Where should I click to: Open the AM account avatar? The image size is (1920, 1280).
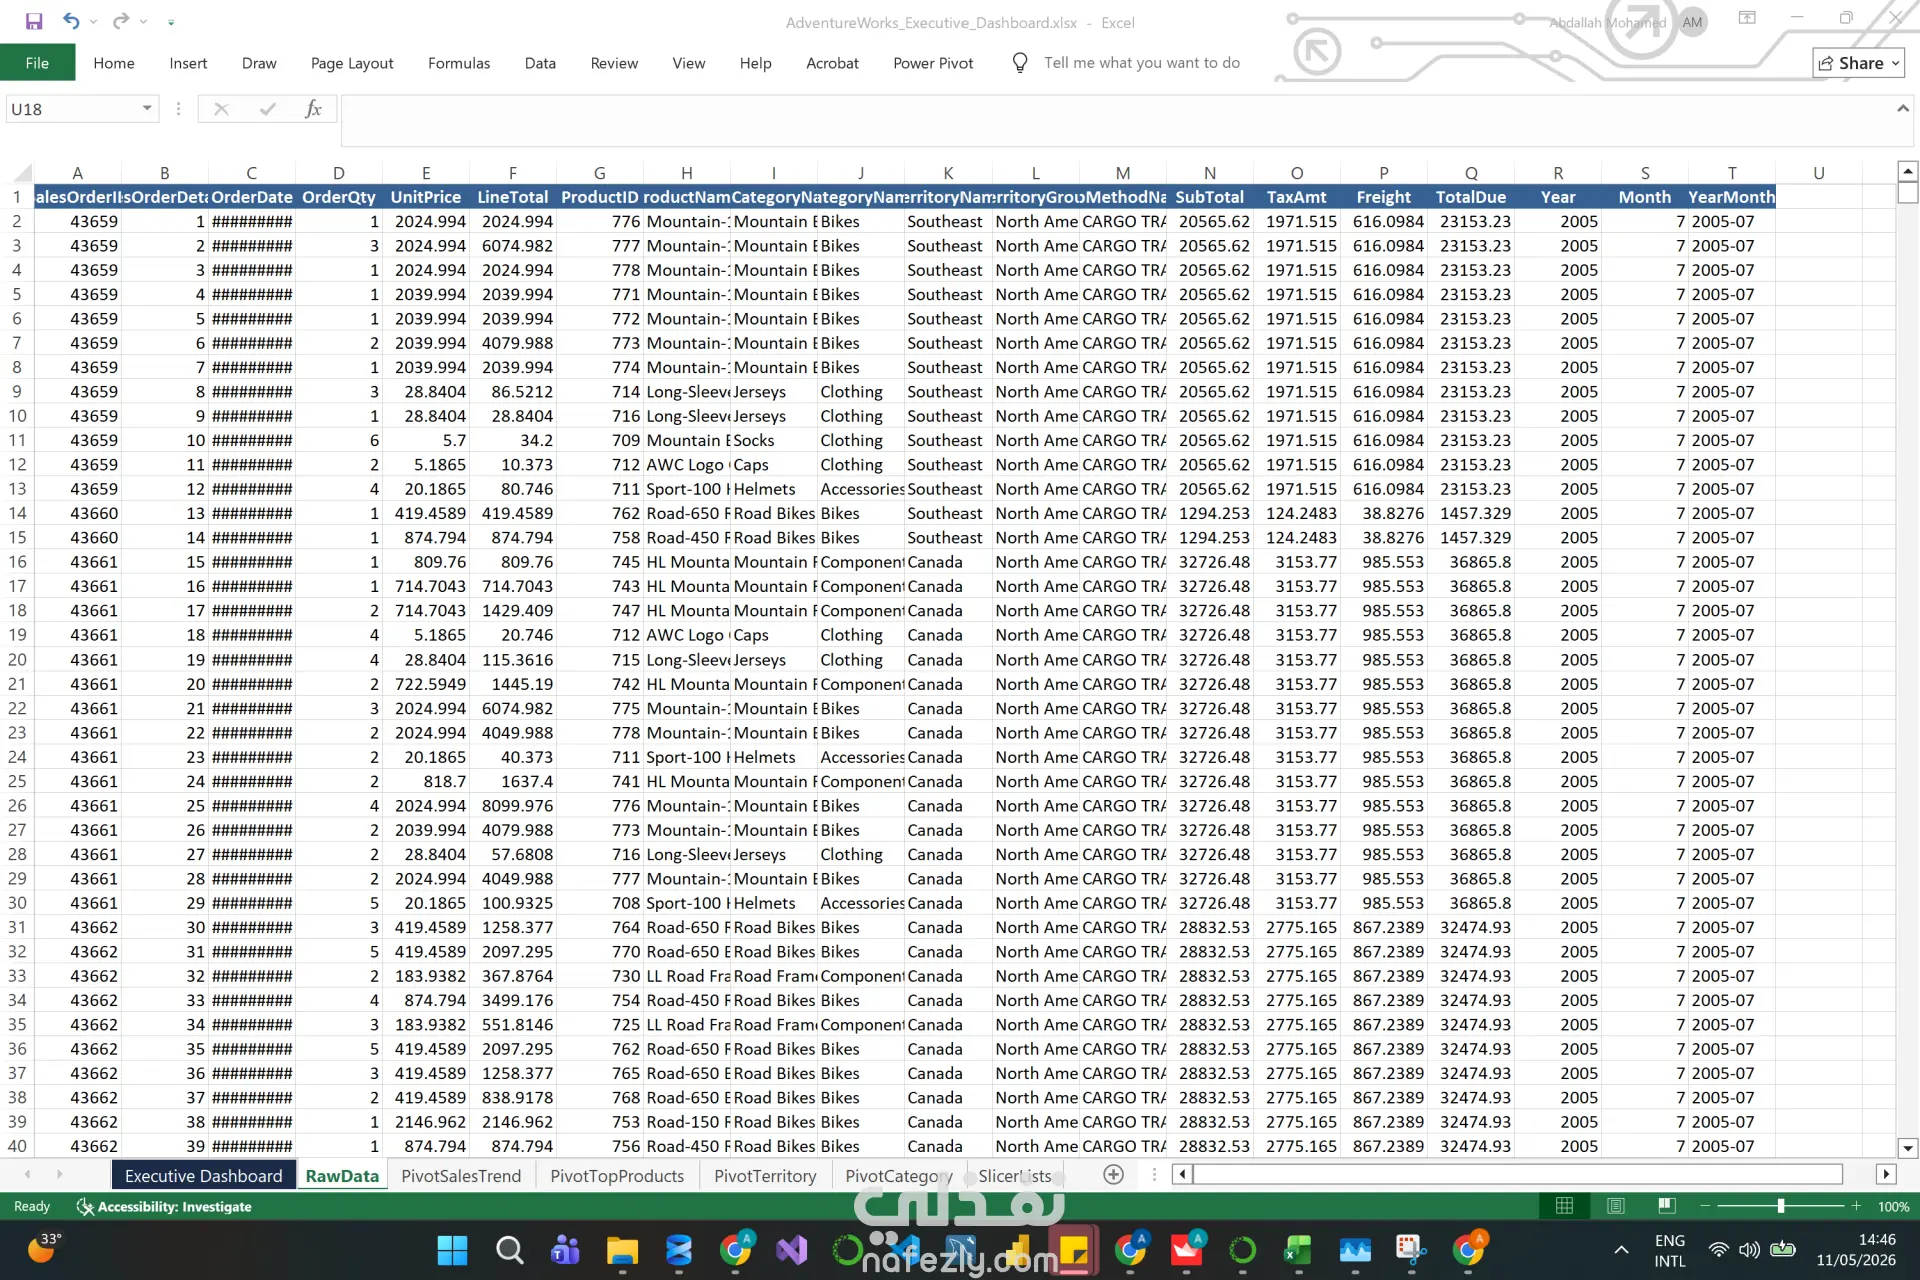pyautogui.click(x=1692, y=22)
